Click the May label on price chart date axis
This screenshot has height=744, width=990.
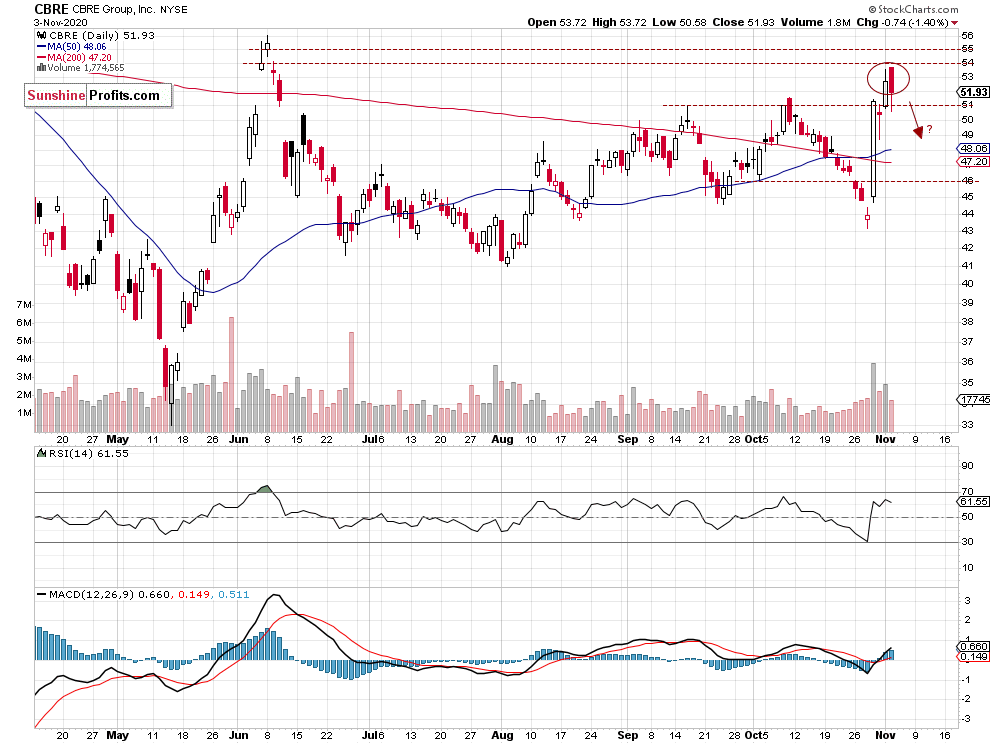coord(117,440)
